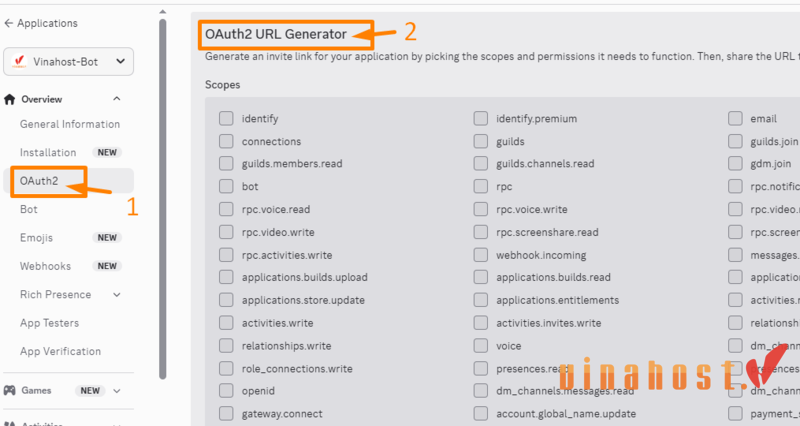Screen dimensions: 800x426
Task: Open the Bot settings page
Action: pyautogui.click(x=29, y=210)
